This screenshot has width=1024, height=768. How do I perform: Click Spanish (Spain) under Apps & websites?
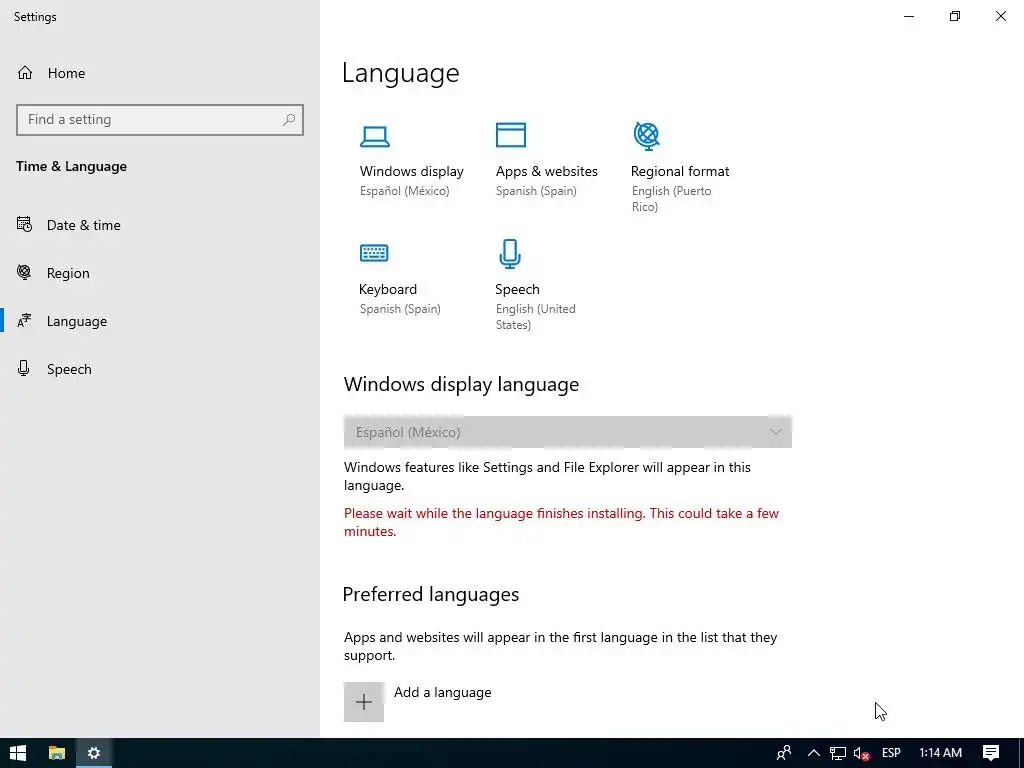tap(536, 191)
